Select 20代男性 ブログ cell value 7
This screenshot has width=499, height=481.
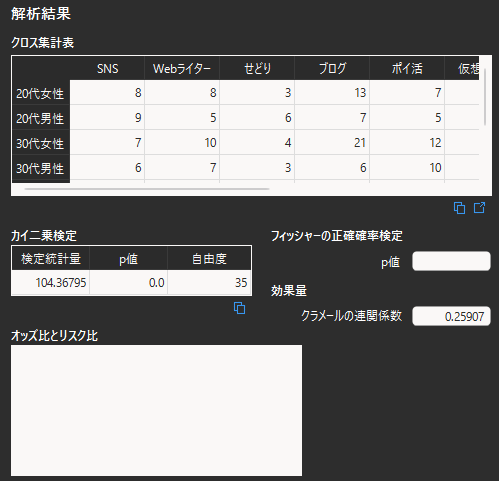tap(332, 118)
